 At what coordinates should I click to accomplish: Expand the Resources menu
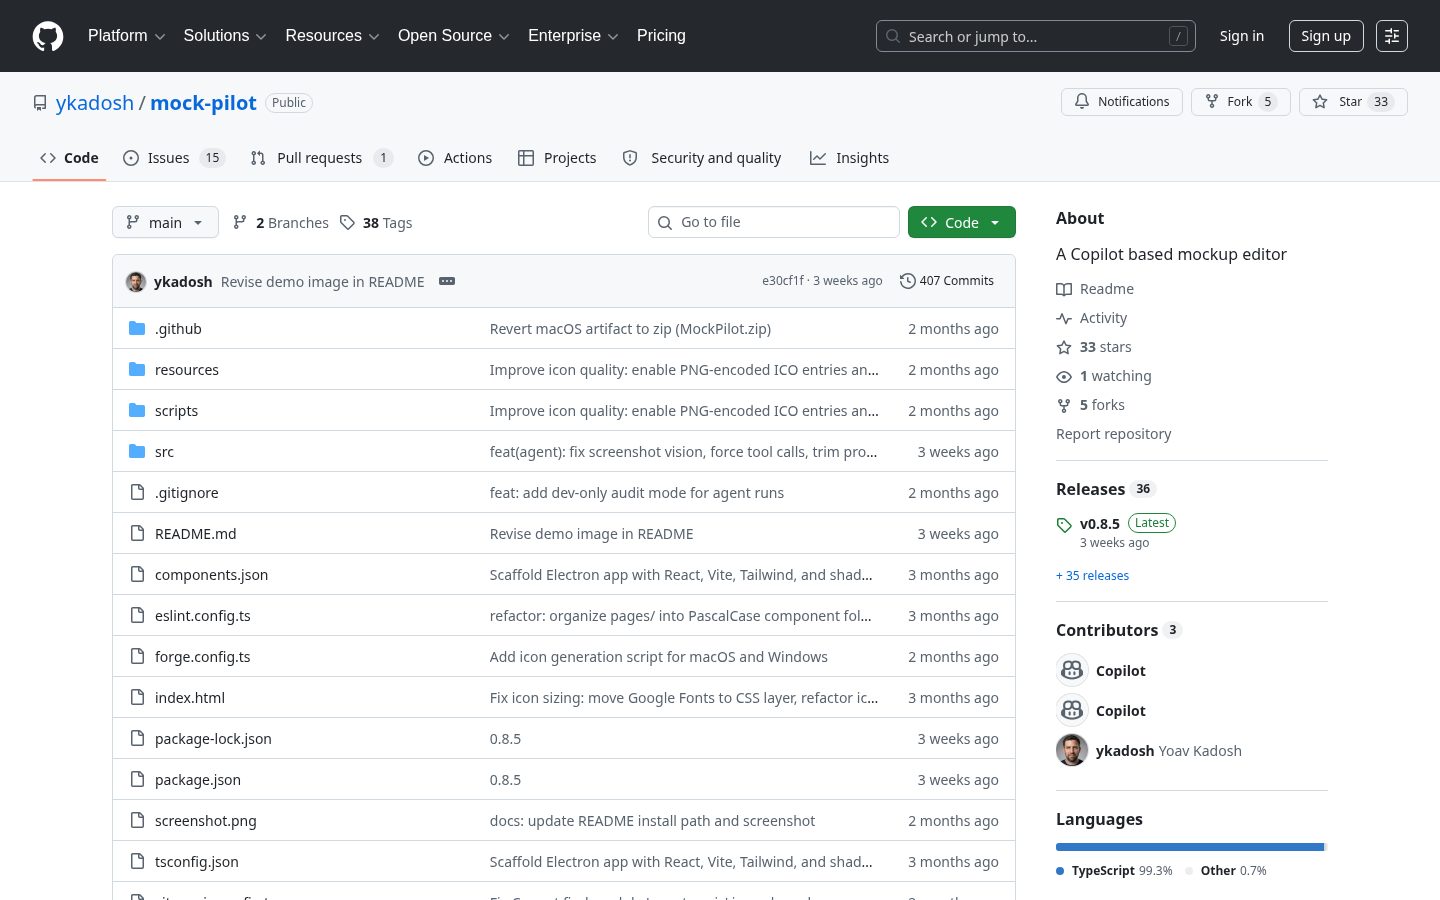coord(332,36)
